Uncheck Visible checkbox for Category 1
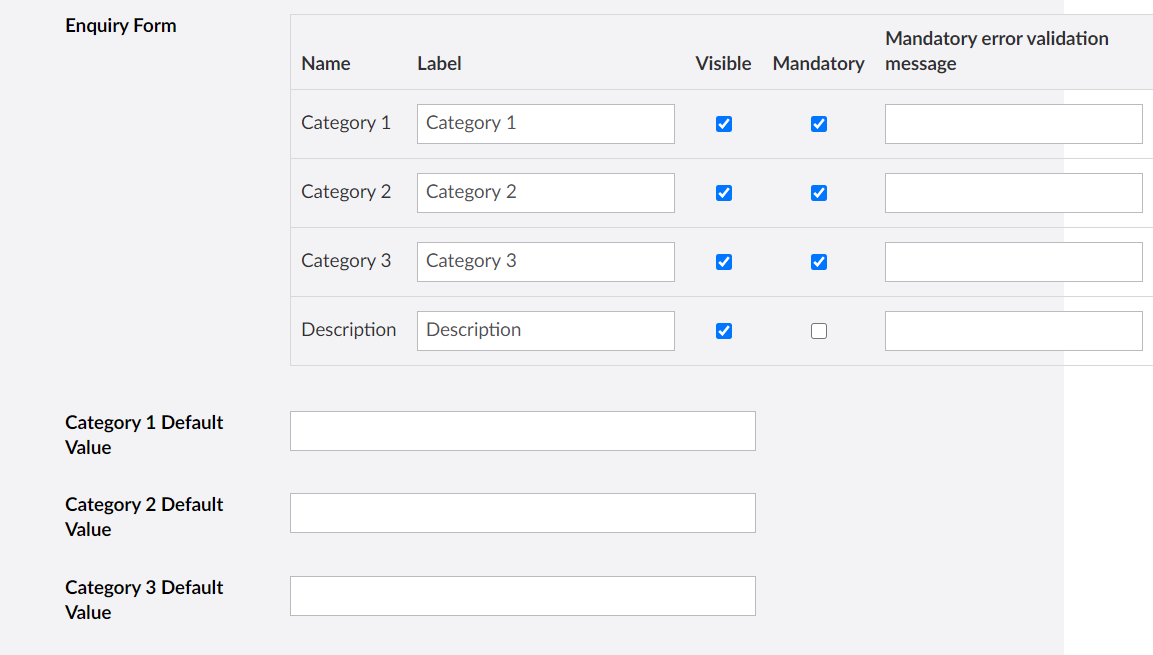This screenshot has height=655, width=1153. 724,124
